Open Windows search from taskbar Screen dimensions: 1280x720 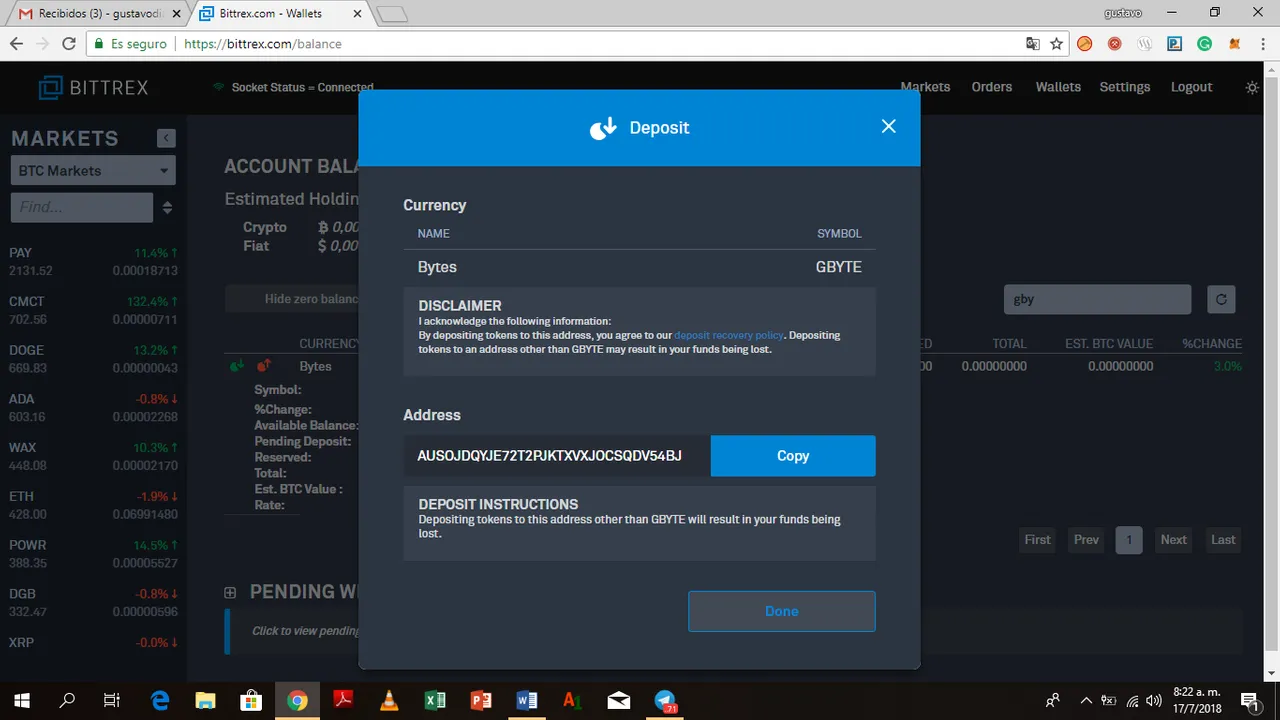[x=67, y=701]
